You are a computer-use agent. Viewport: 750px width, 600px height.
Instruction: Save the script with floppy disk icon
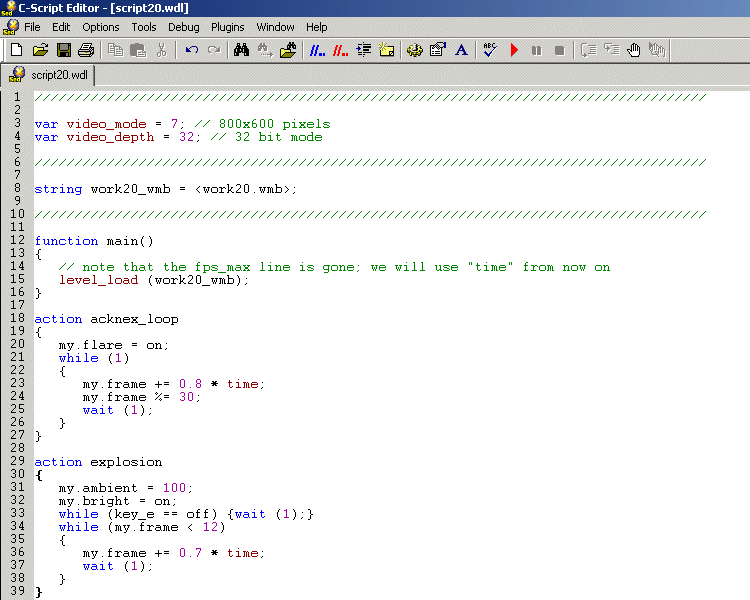tap(63, 50)
